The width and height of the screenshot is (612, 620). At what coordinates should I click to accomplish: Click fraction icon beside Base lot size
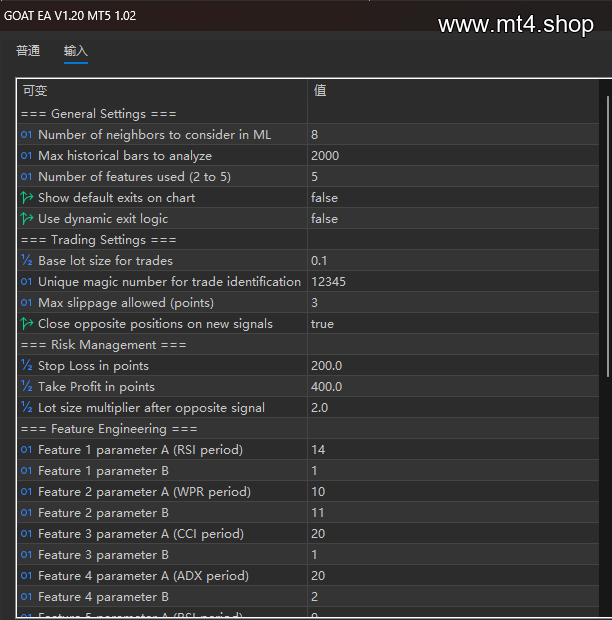point(26,261)
